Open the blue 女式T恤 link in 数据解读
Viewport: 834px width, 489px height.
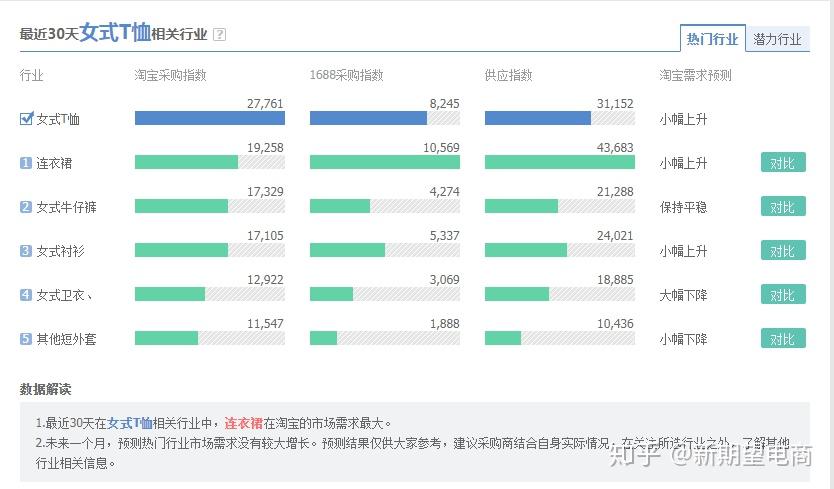tap(130, 424)
